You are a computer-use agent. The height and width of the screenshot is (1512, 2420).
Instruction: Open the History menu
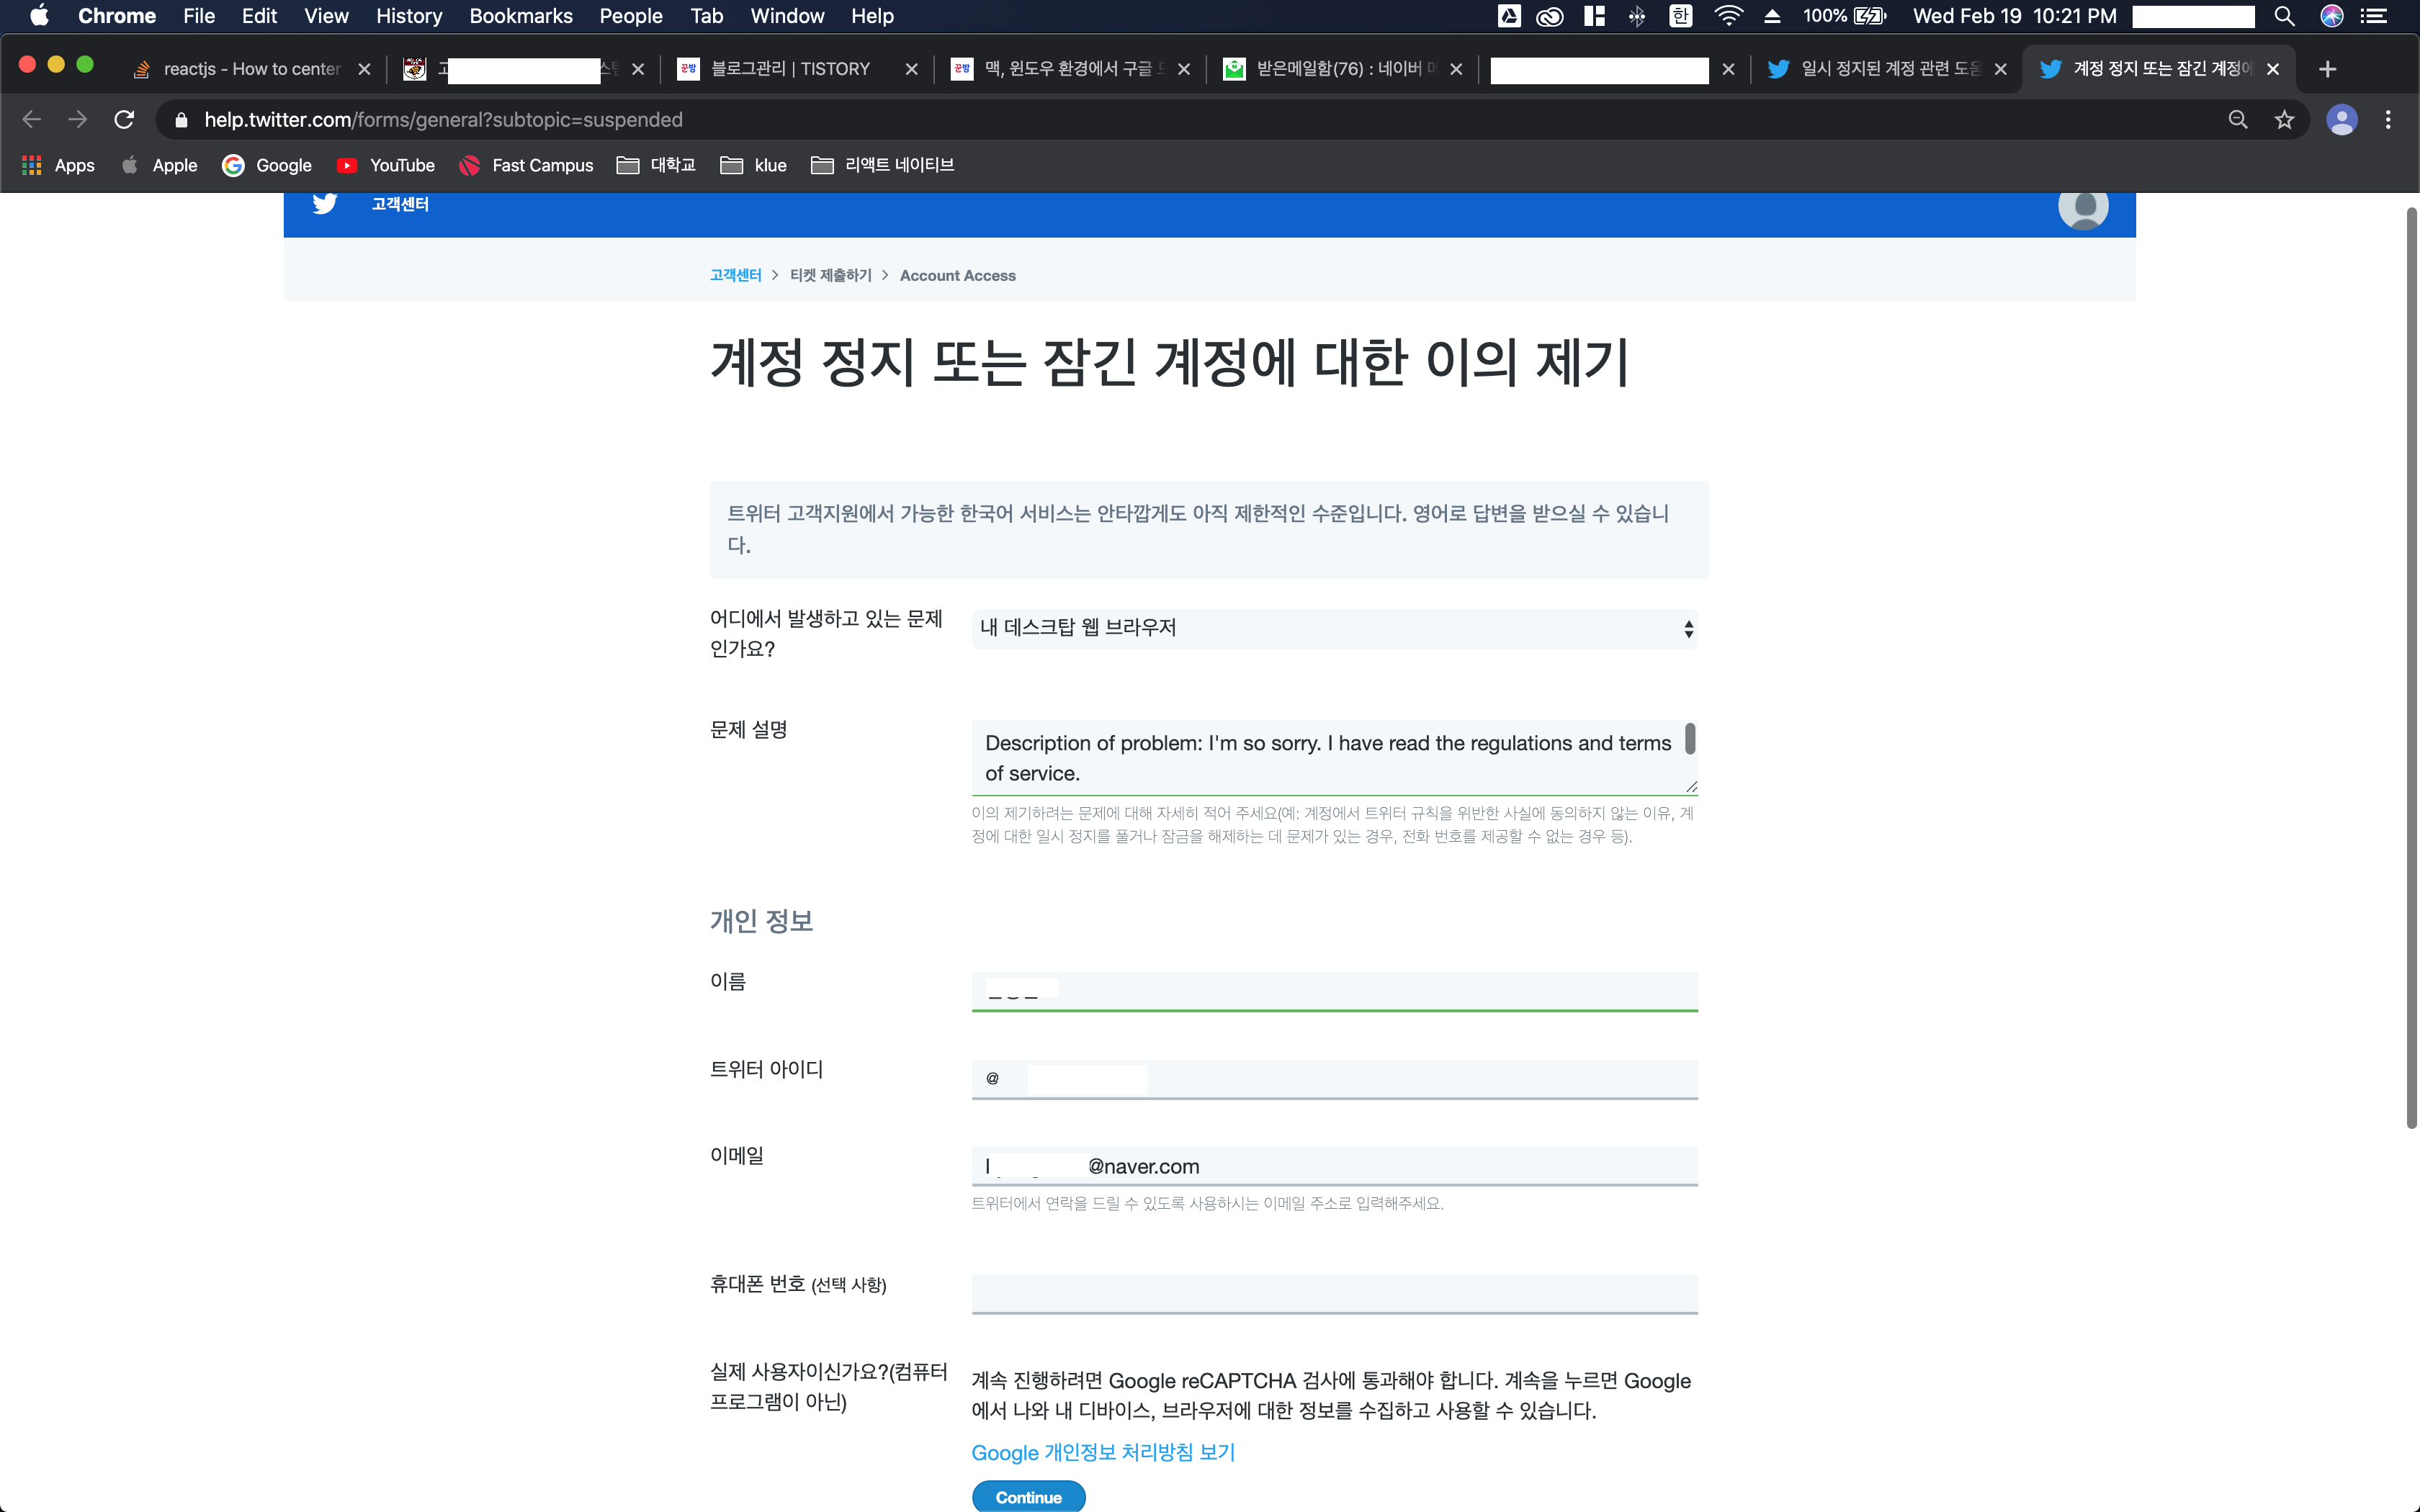pyautogui.click(x=408, y=16)
